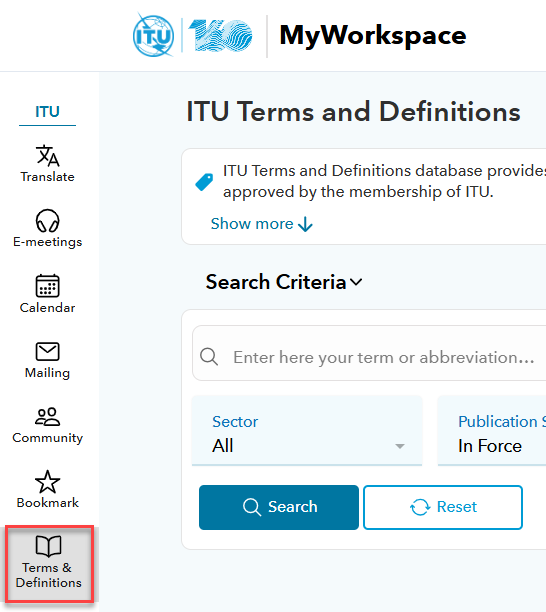Select the ITU tab in sidebar
Viewport: 546px width, 612px height.
(47, 112)
